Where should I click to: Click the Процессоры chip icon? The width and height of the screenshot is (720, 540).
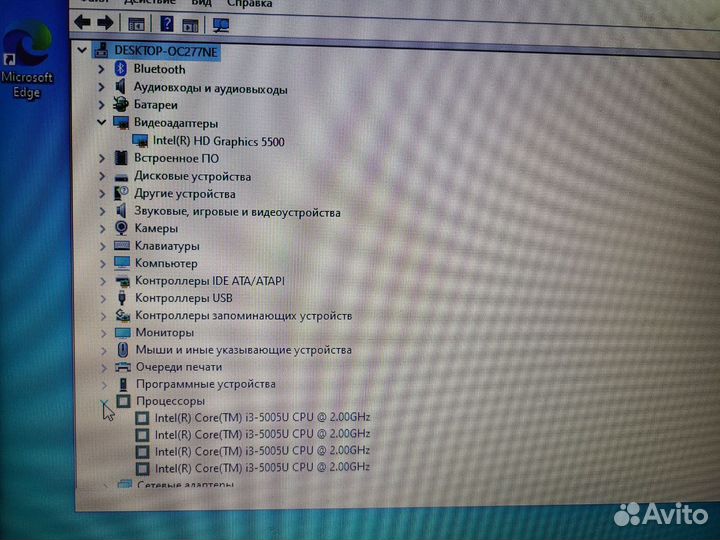[123, 401]
